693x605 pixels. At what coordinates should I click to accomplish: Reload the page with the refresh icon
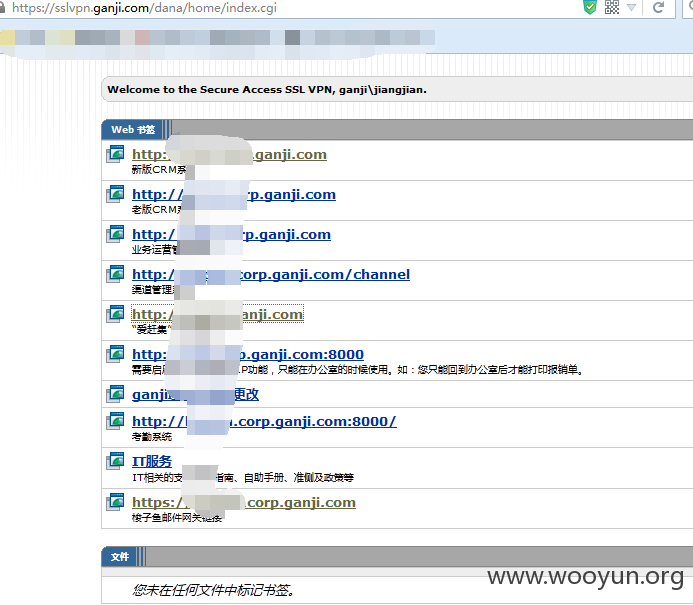[659, 7]
